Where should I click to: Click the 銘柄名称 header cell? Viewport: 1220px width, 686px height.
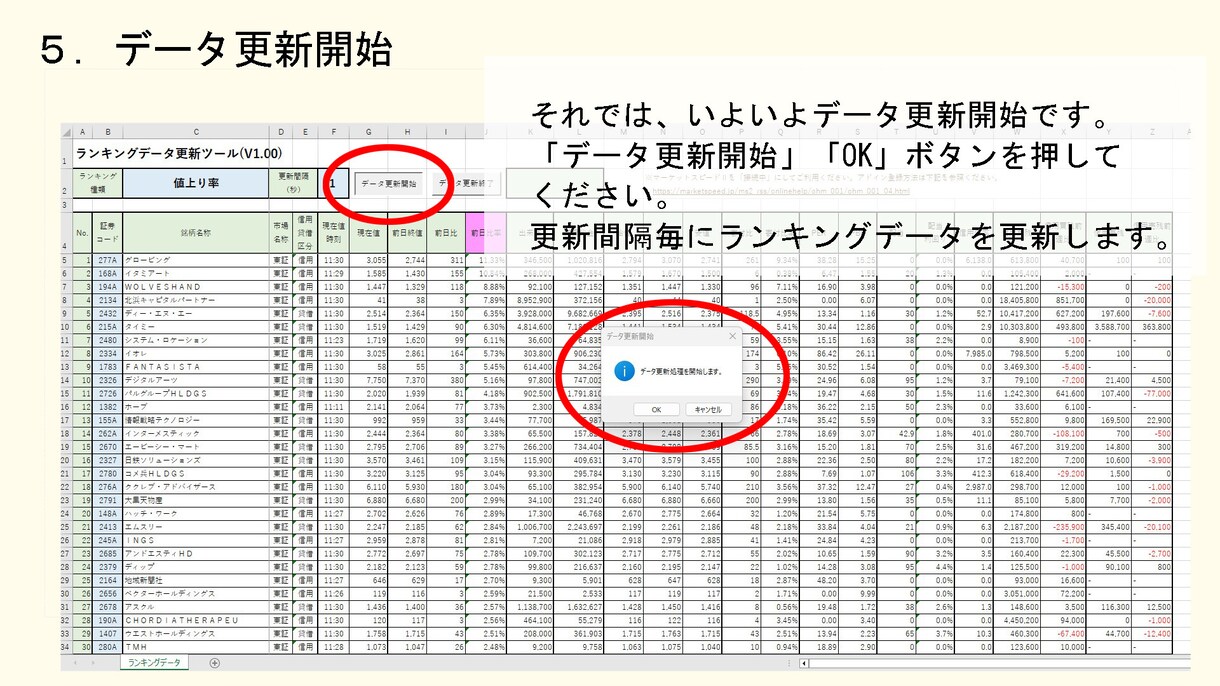click(196, 232)
